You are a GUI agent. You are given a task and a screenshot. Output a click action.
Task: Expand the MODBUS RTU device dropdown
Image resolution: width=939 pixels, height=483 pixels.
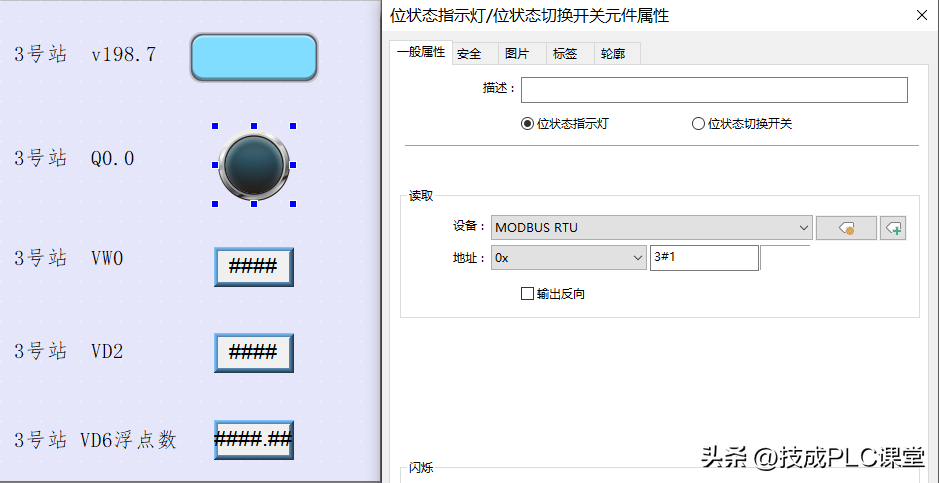[x=651, y=228]
